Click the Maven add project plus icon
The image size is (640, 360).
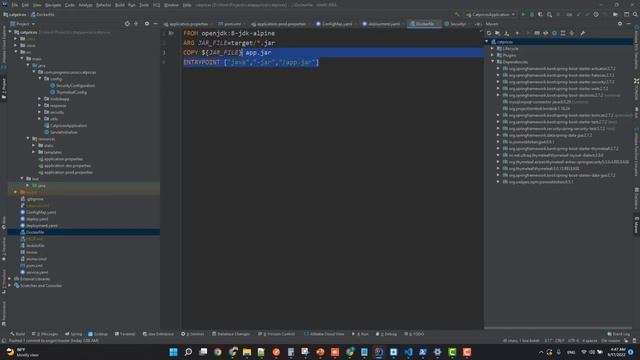click(517, 33)
